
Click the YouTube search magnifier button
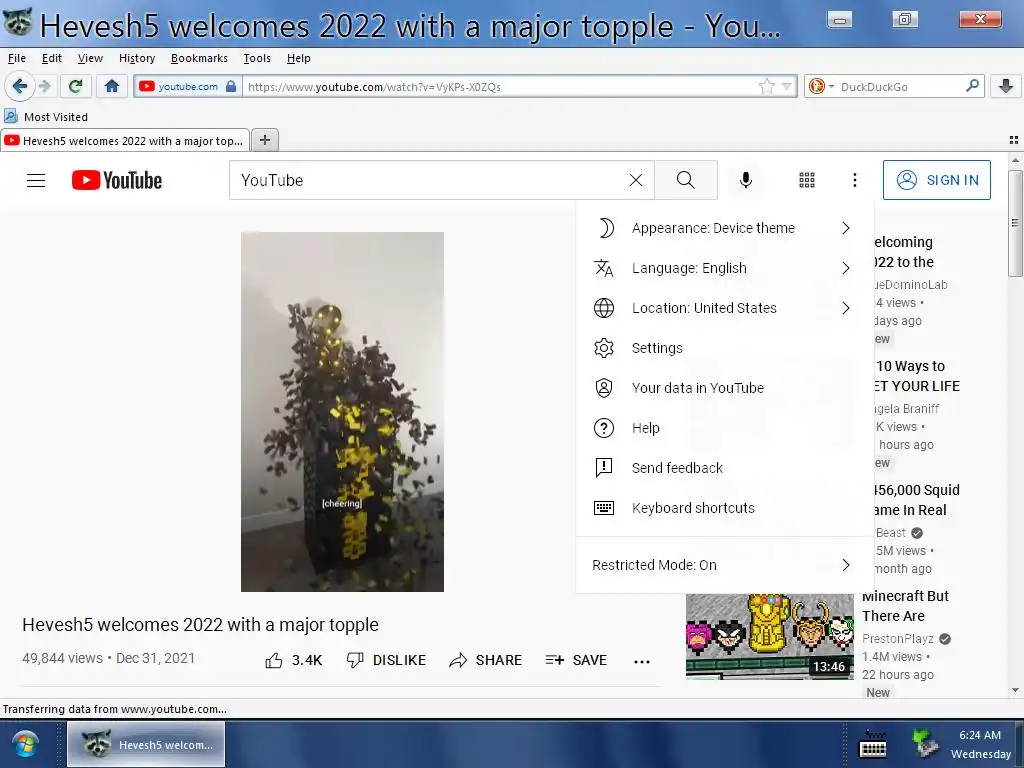(686, 180)
